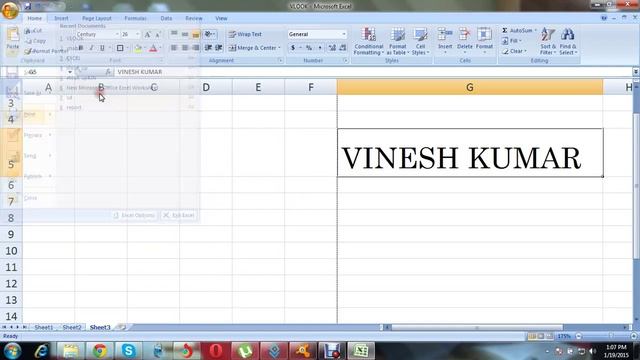Click Merge & Center

(252, 48)
